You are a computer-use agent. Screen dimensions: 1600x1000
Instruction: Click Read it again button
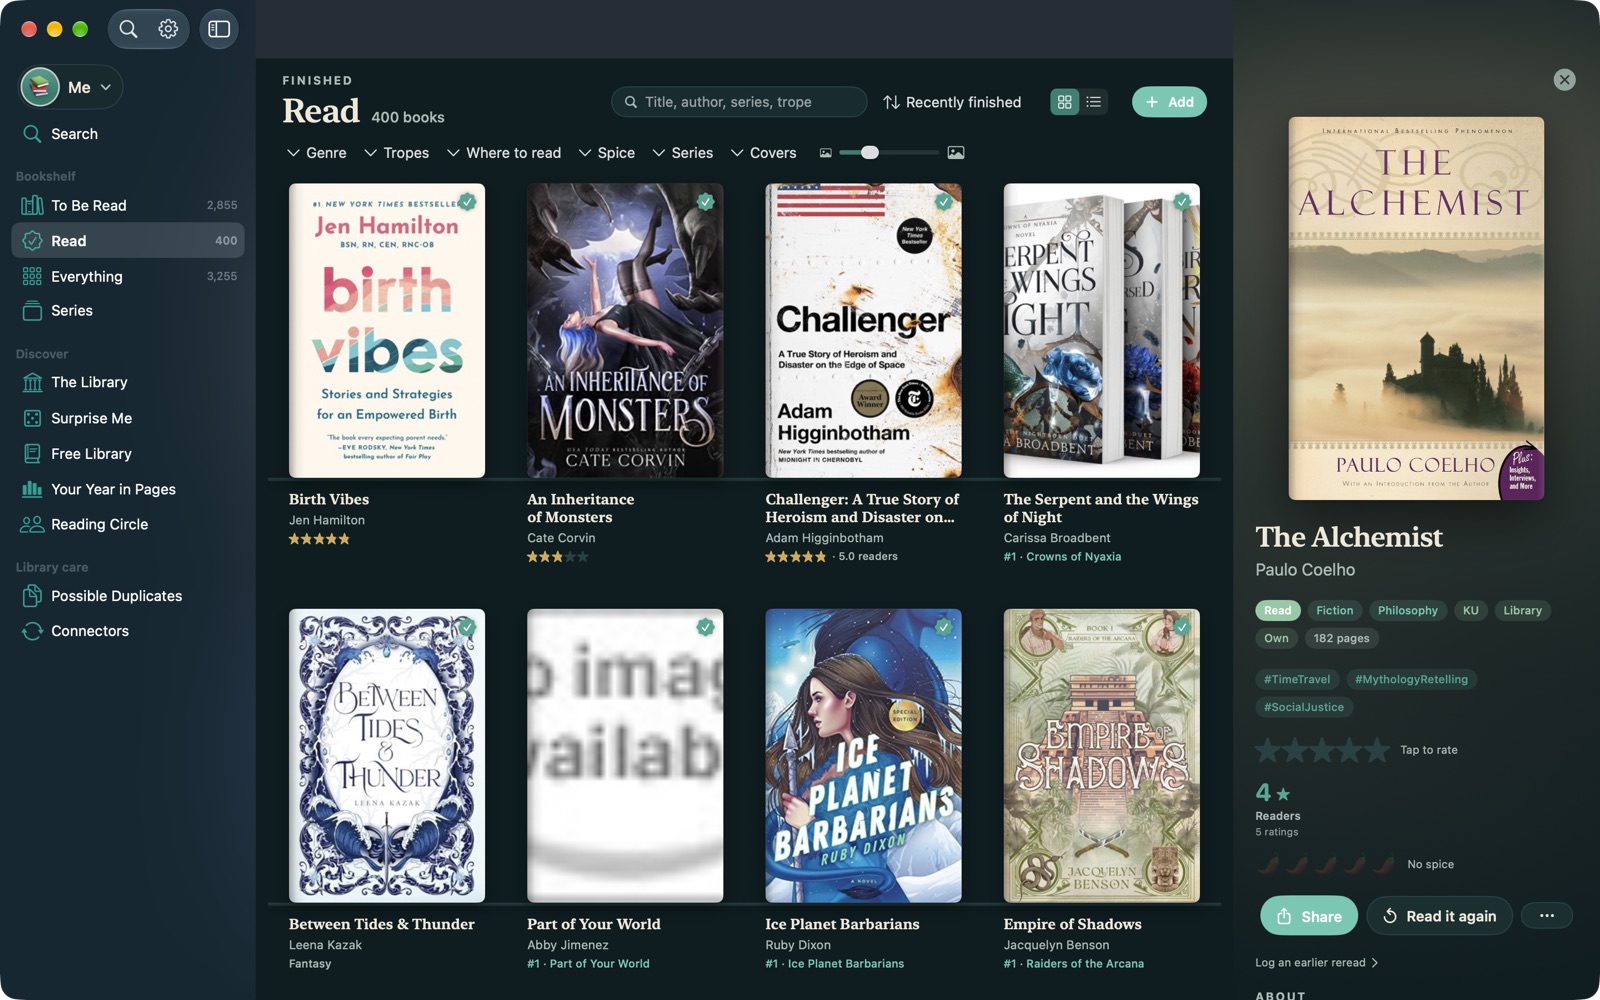[1439, 916]
